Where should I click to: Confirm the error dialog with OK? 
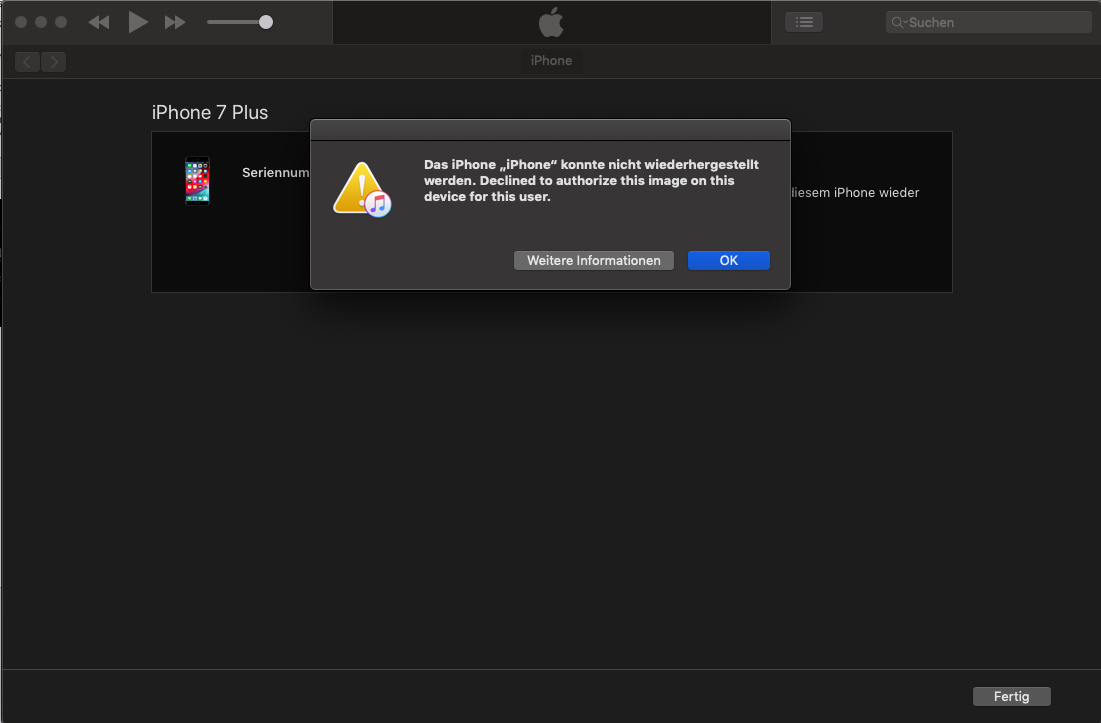click(729, 260)
